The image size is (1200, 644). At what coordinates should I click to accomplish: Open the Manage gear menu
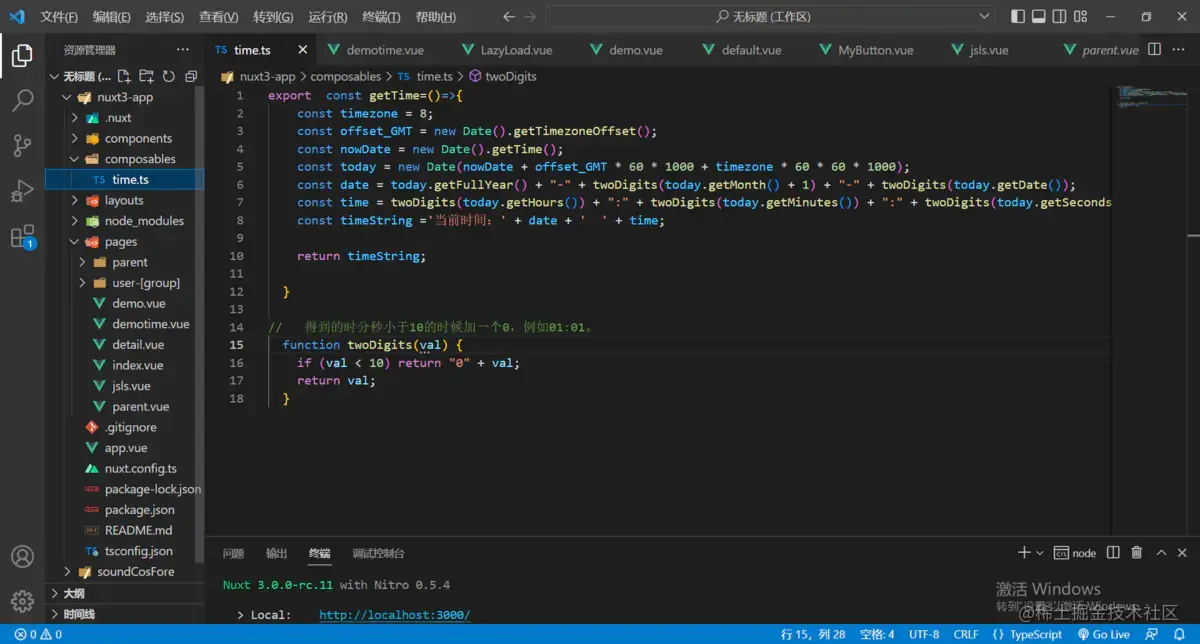click(22, 601)
